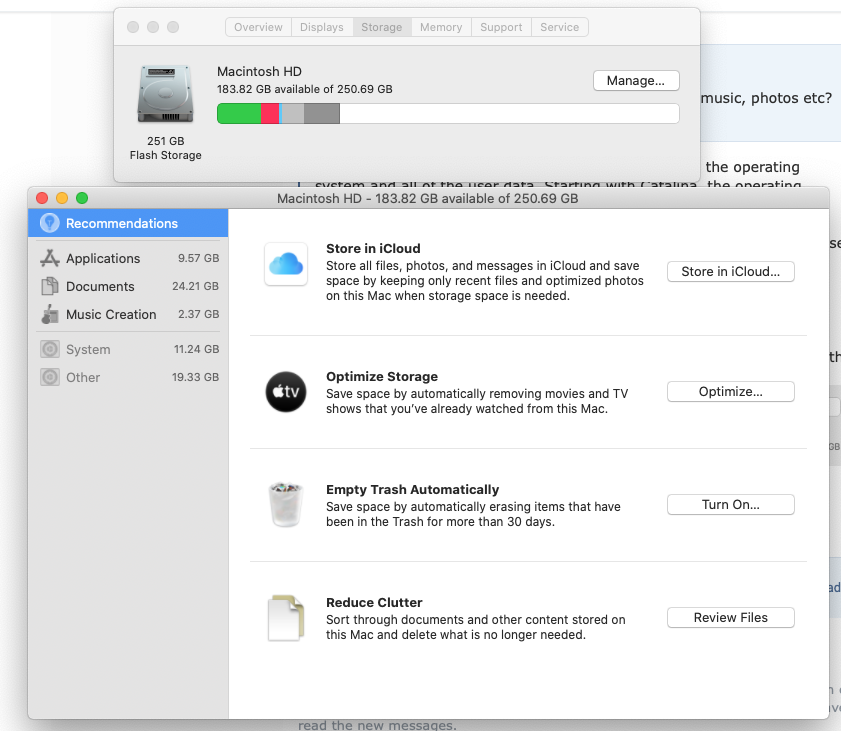The width and height of the screenshot is (841, 731).
Task: Click the Other sidebar icon
Action: click(50, 377)
